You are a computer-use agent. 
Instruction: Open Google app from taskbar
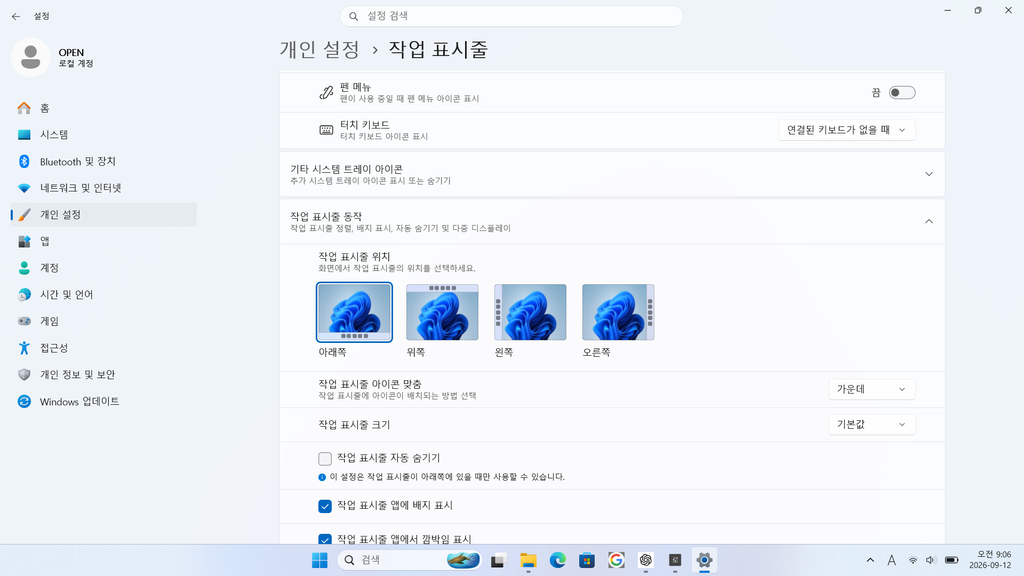click(x=616, y=560)
